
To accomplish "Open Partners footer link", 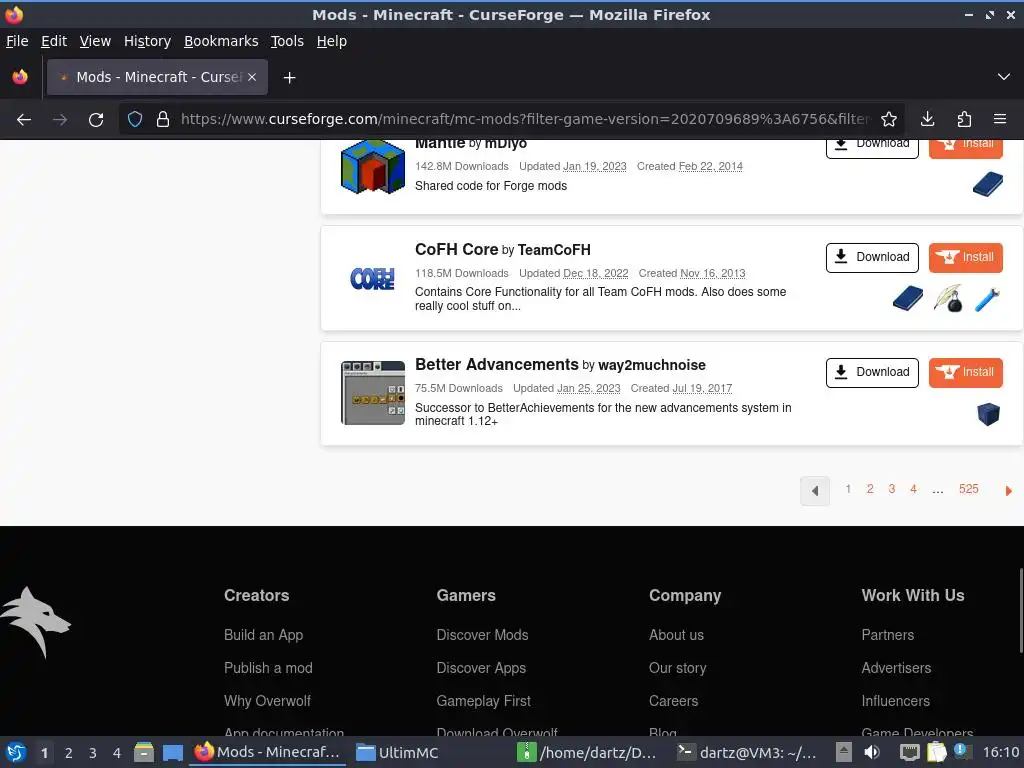I will (x=888, y=635).
